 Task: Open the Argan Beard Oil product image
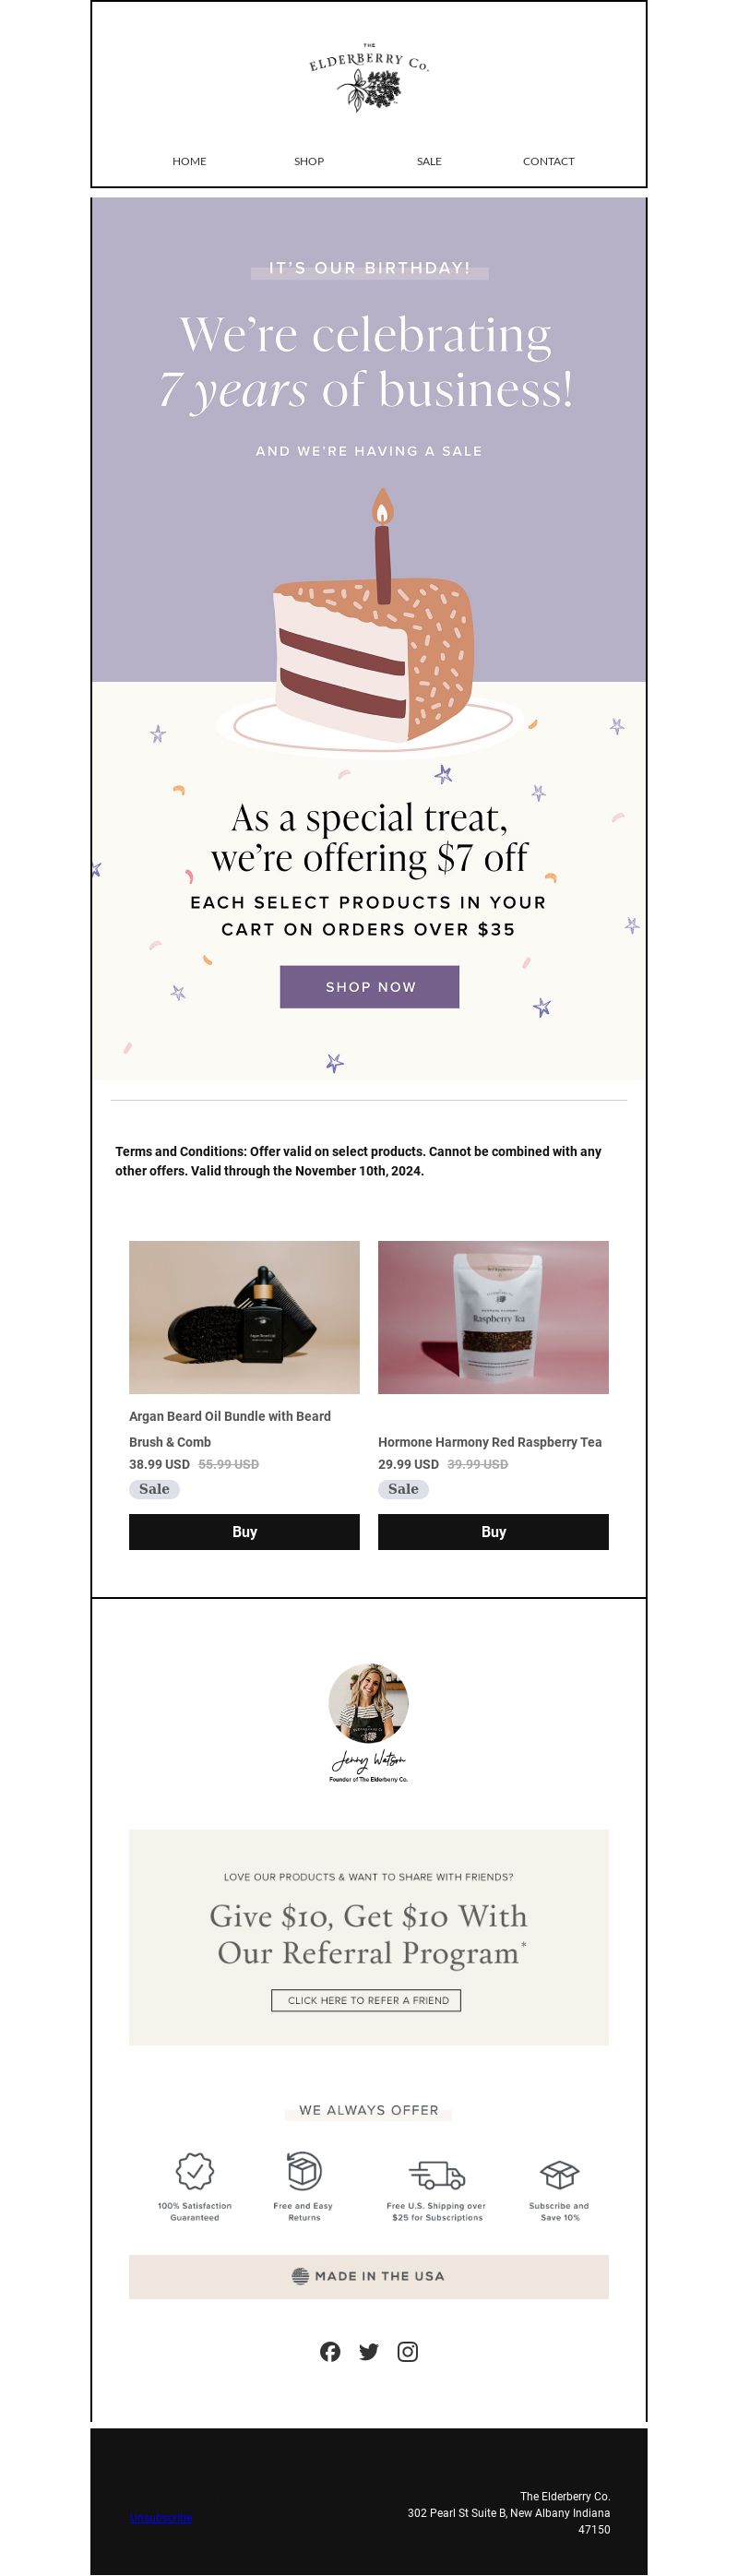[244, 1317]
